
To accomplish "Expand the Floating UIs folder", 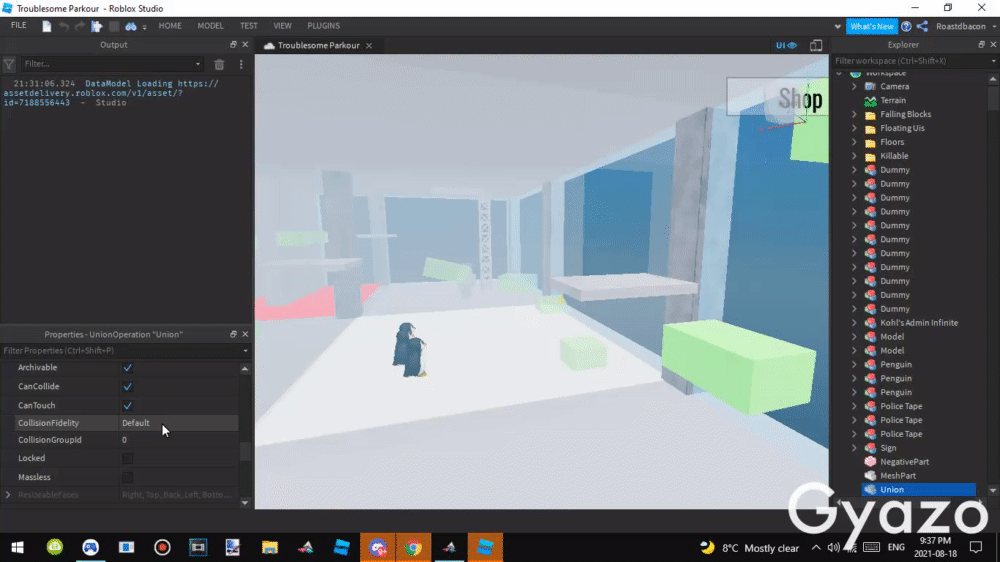I will tap(855, 128).
